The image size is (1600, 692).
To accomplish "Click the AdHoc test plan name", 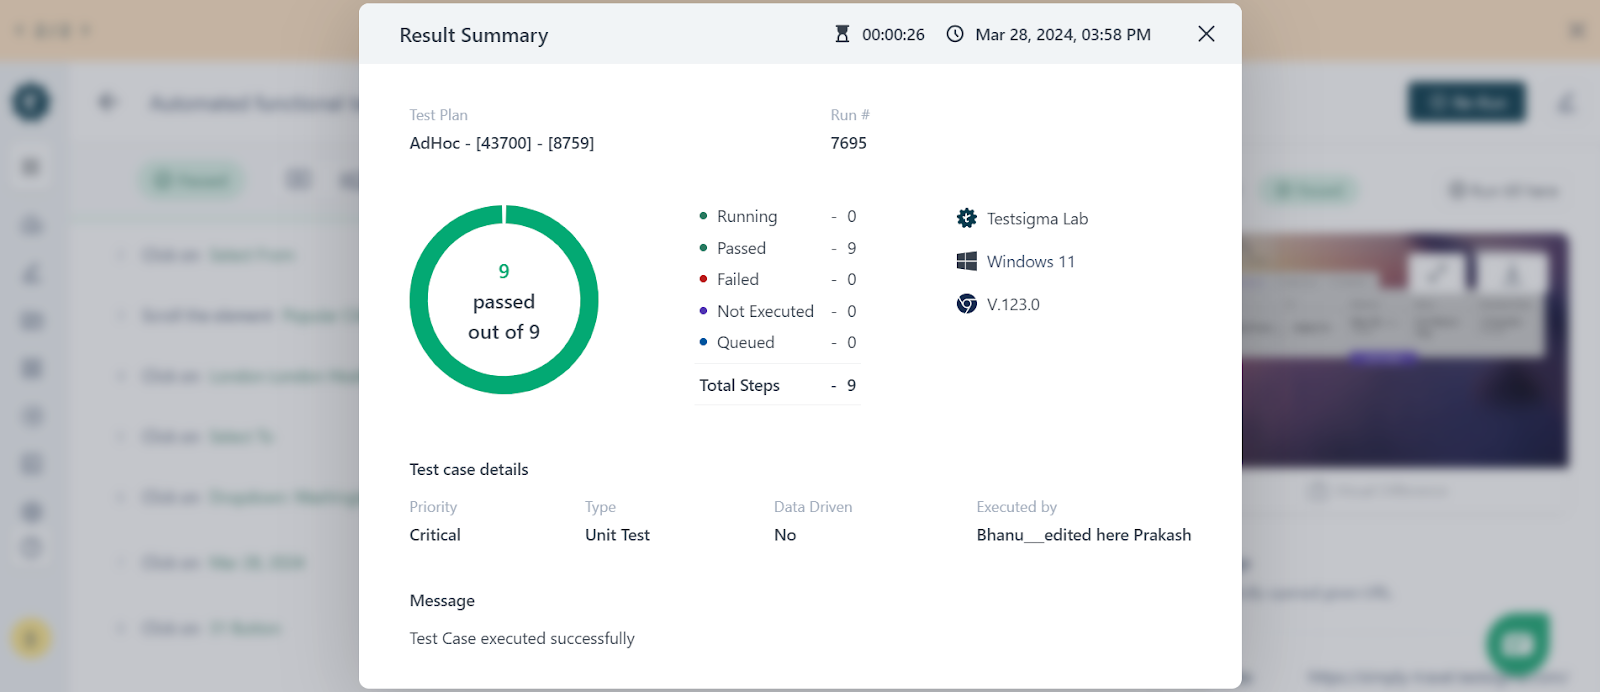I will 502,143.
